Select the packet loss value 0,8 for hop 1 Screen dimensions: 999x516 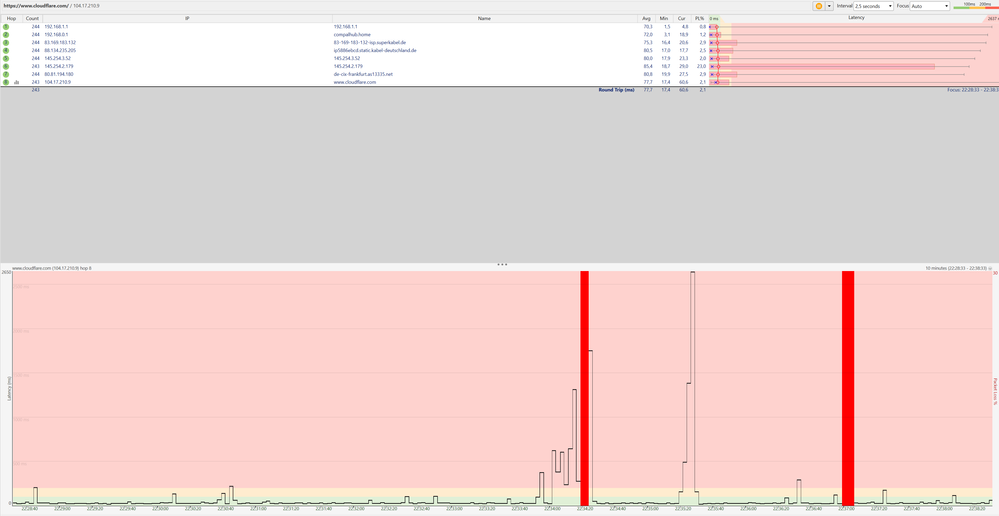point(702,27)
